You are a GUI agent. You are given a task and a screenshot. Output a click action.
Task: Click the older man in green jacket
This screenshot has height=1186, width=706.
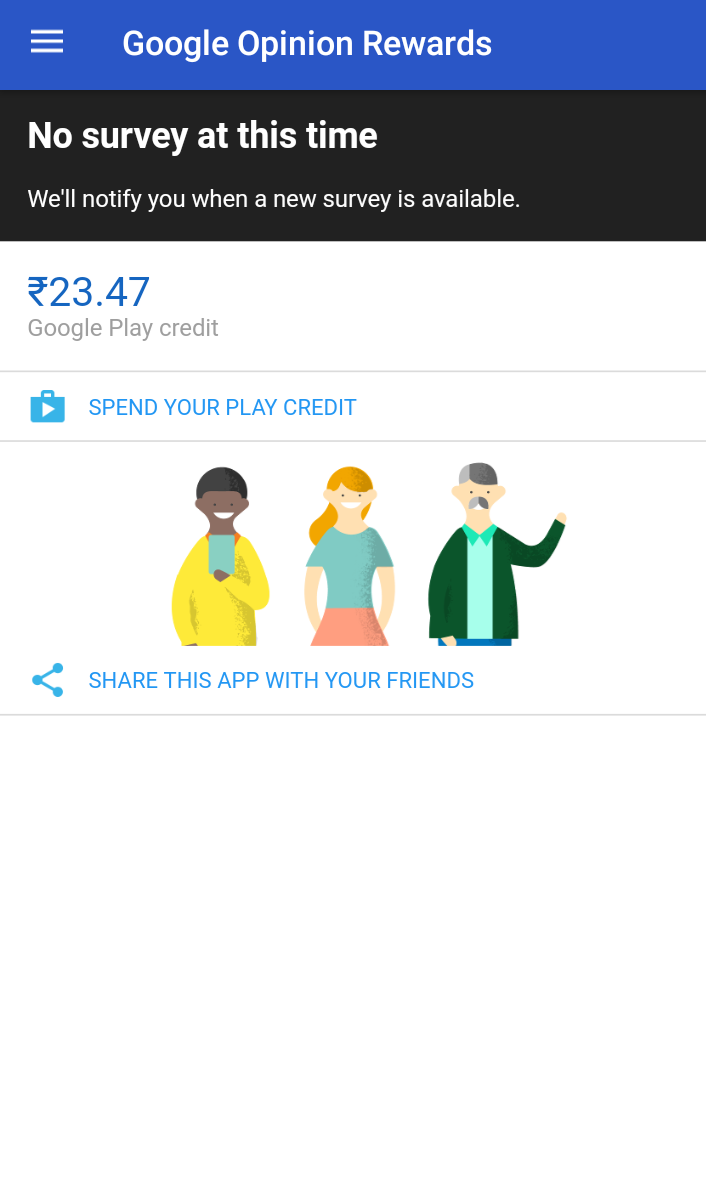coord(493,554)
